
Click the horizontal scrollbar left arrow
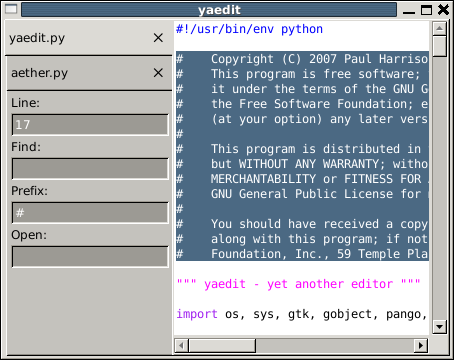coord(182,345)
